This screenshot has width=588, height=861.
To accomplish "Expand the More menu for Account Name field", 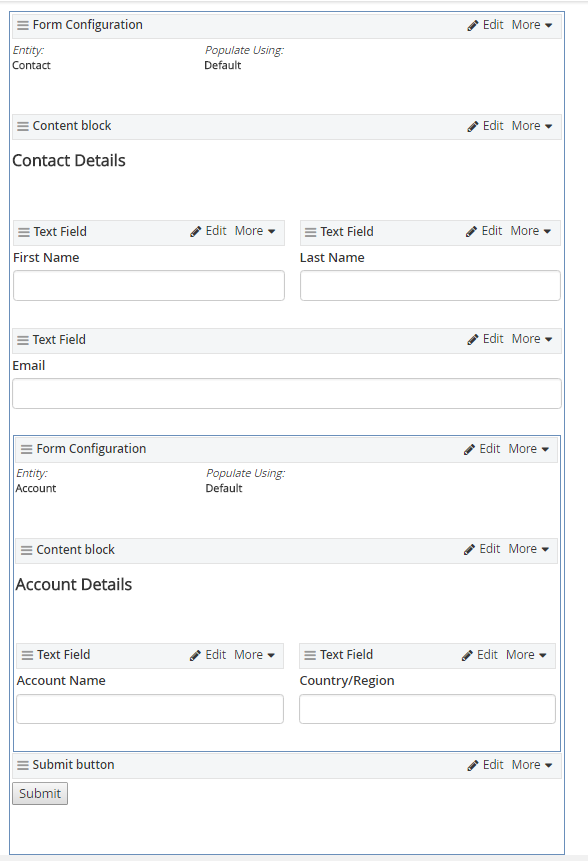I will pos(255,655).
